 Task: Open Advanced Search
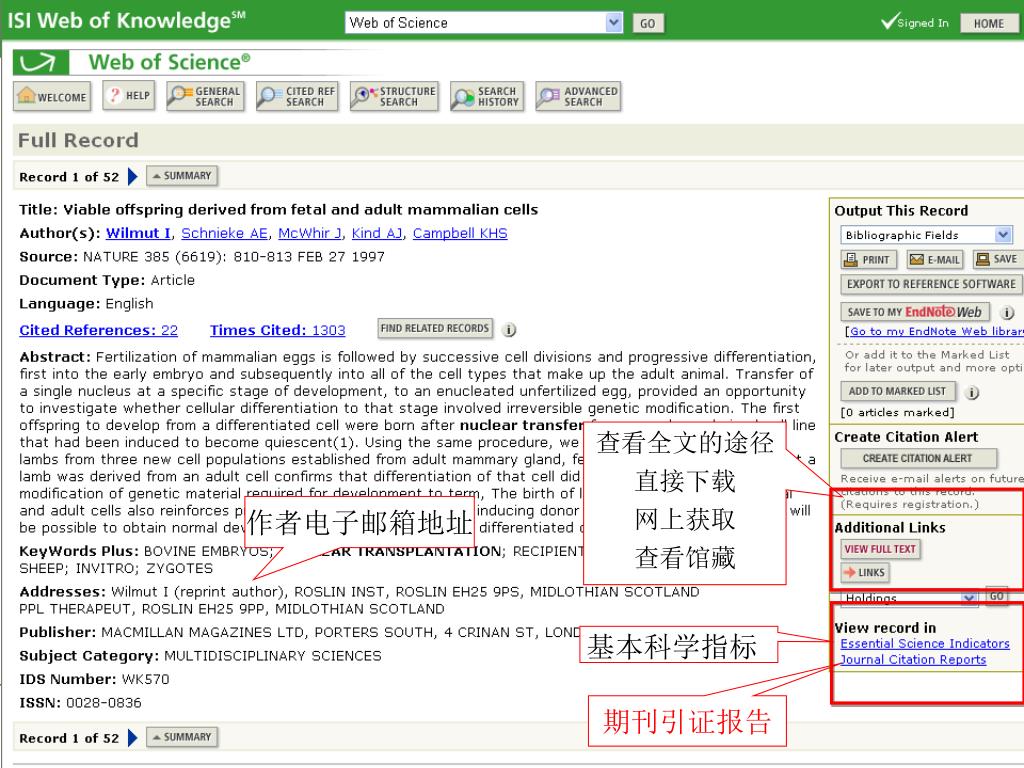point(578,96)
